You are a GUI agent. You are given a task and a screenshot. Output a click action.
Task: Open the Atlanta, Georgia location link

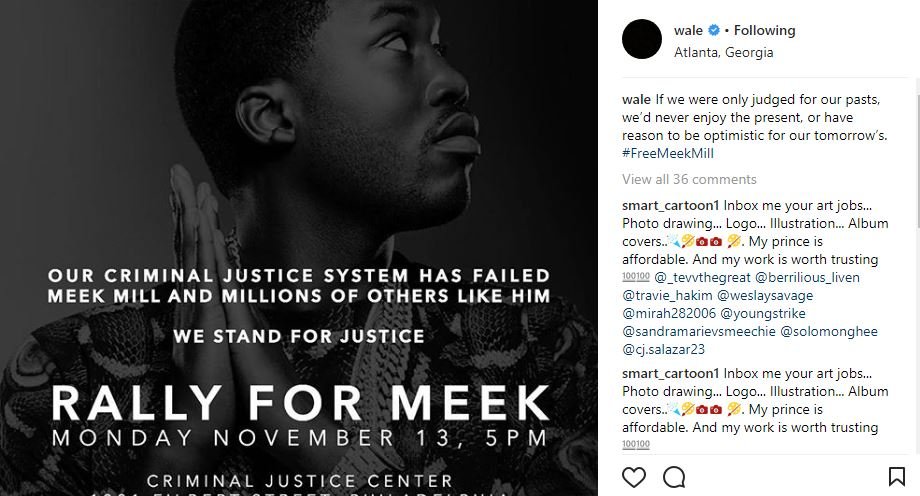click(723, 52)
